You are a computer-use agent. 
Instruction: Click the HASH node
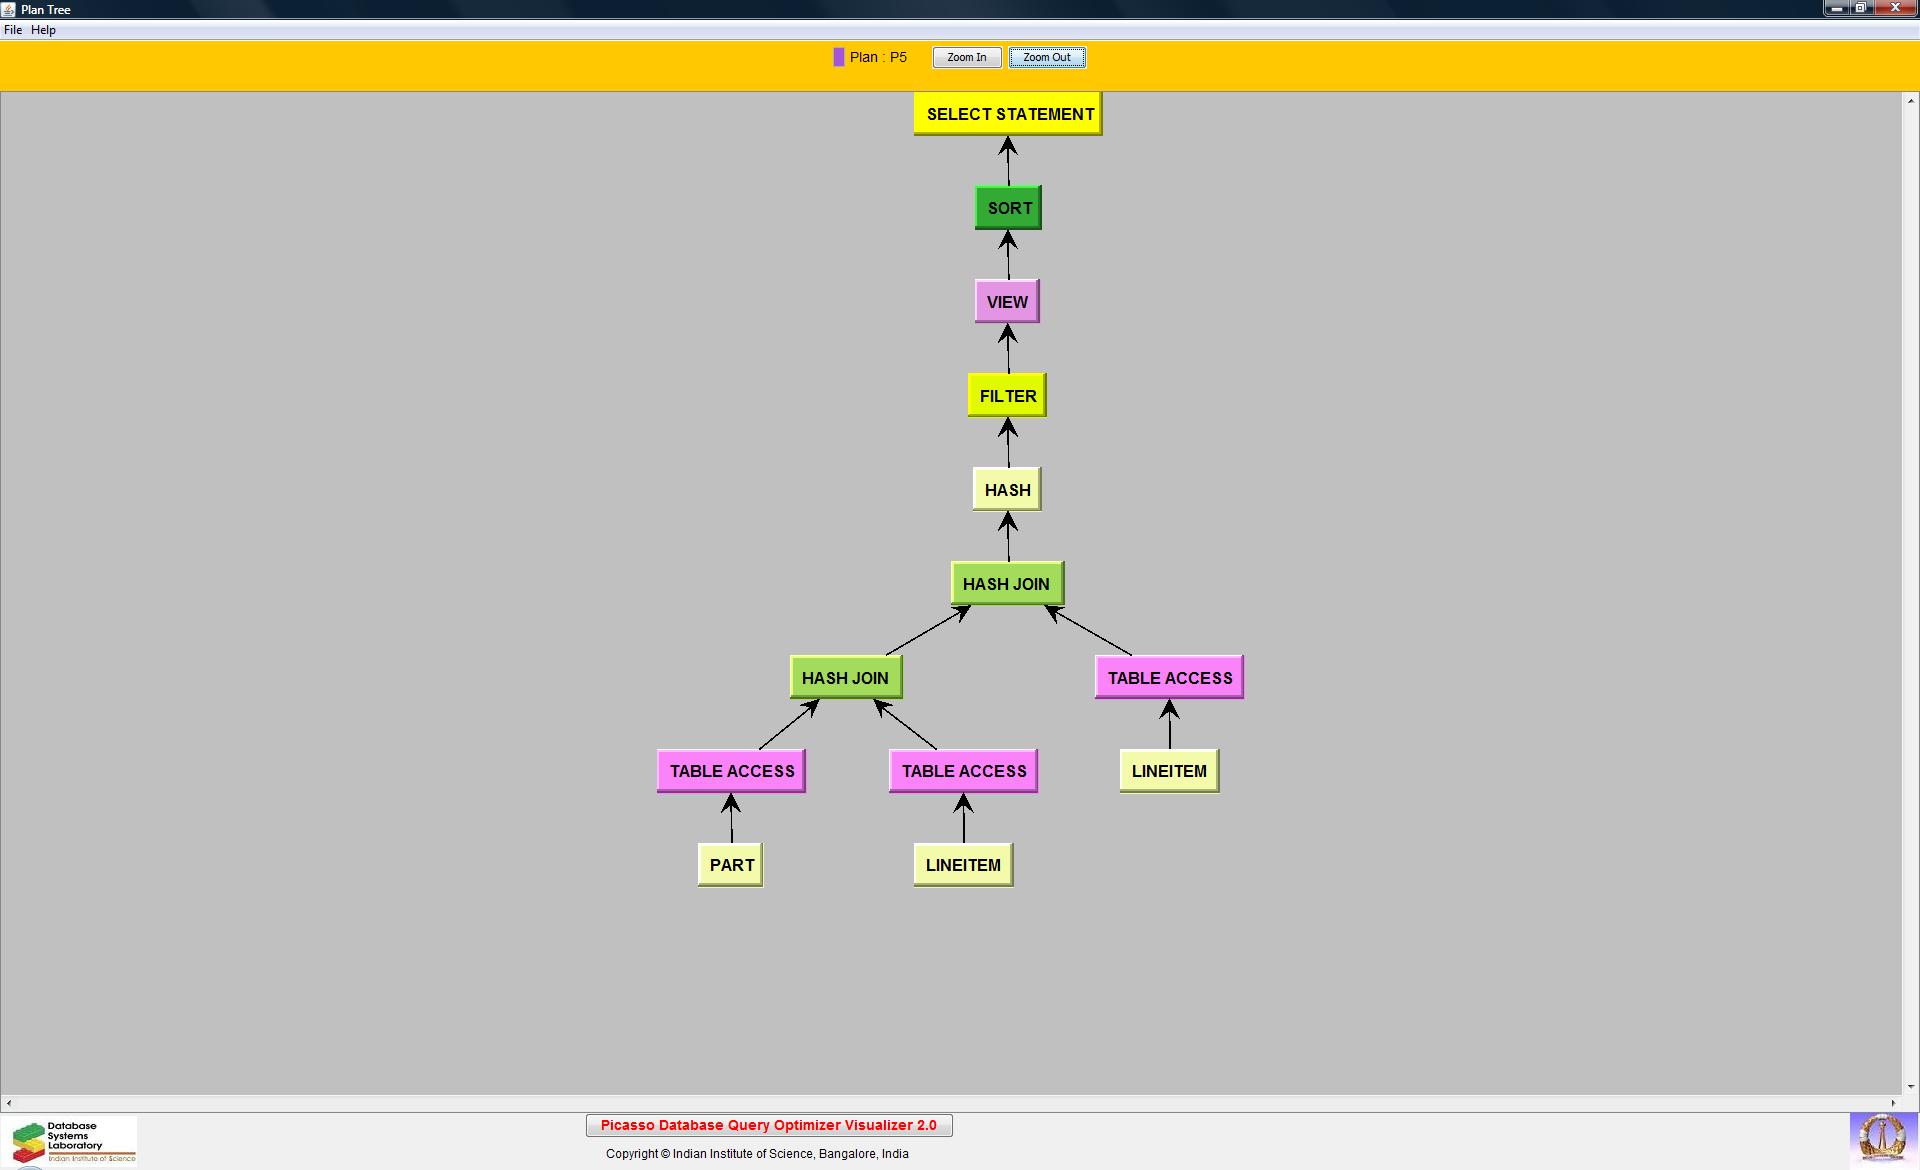[1007, 490]
